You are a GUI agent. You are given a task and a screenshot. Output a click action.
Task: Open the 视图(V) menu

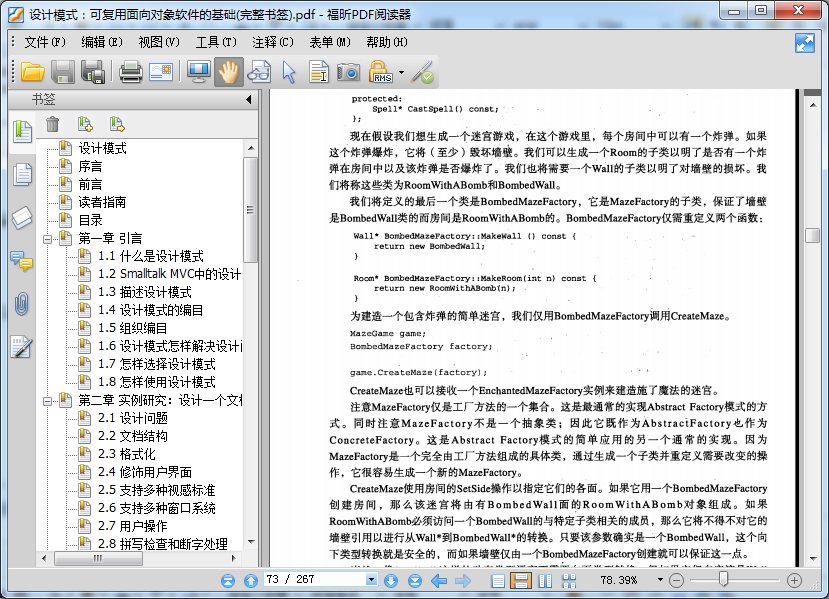pos(159,42)
